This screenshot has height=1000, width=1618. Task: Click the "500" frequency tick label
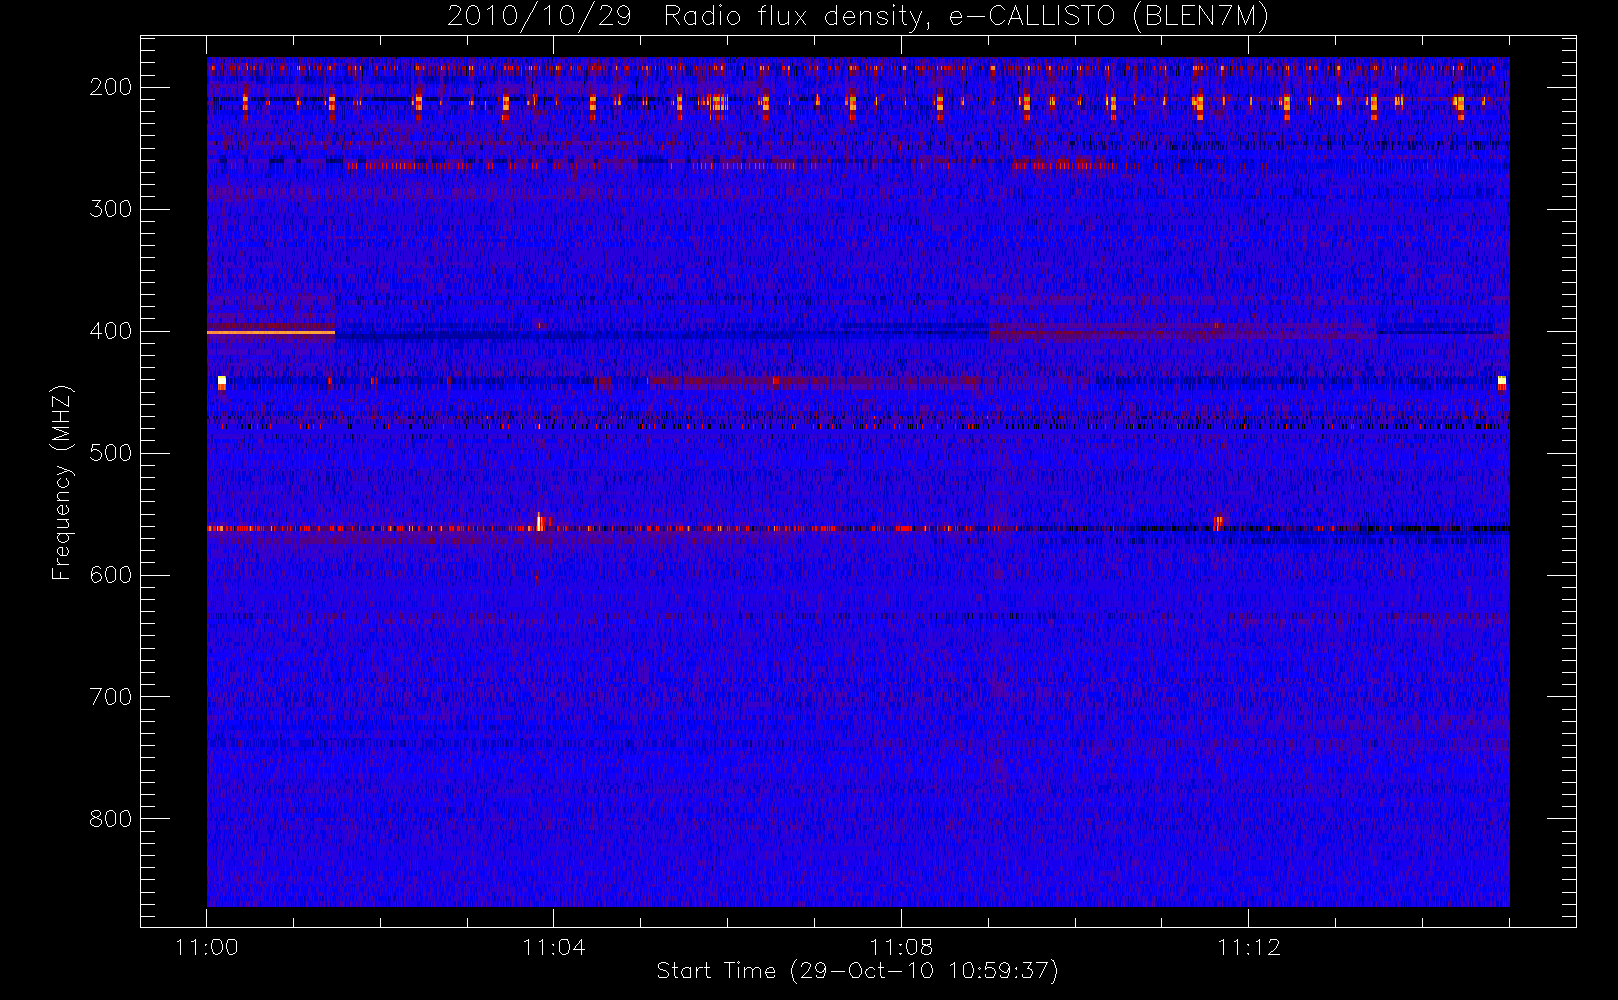(111, 453)
